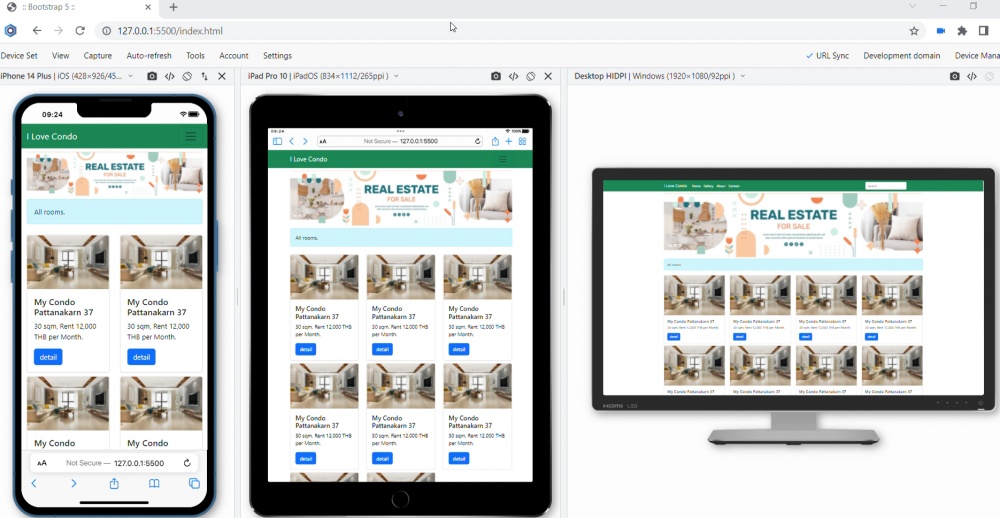Reload the page with the browser refresh icon
This screenshot has height=518, width=1000.
[x=80, y=31]
